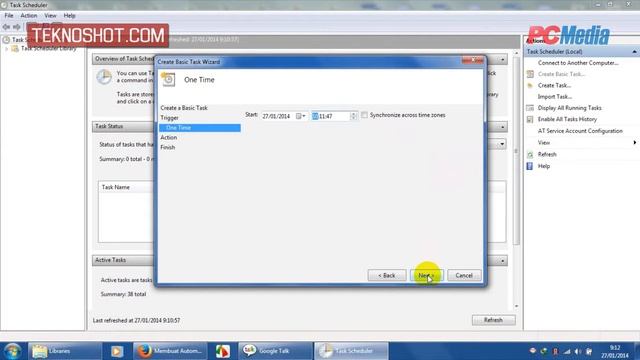Select the Create a Basic Task wizard step
The image size is (640, 360).
(x=184, y=108)
